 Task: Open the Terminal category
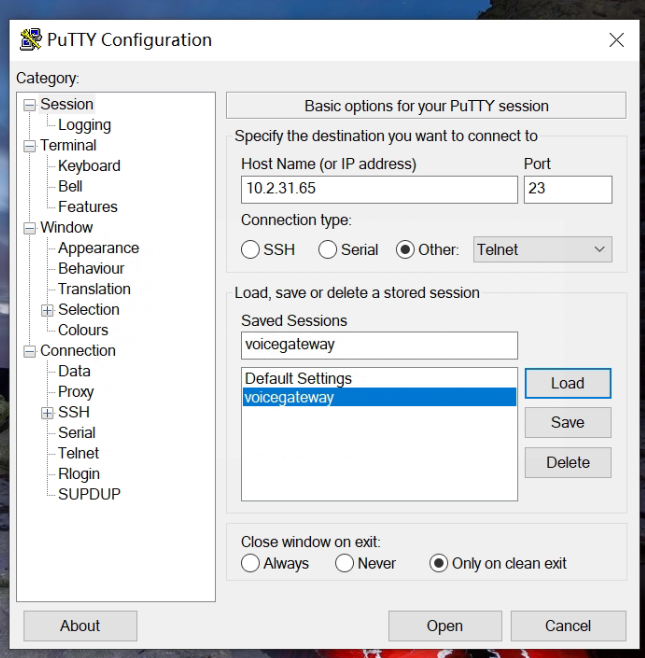pyautogui.click(x=68, y=145)
